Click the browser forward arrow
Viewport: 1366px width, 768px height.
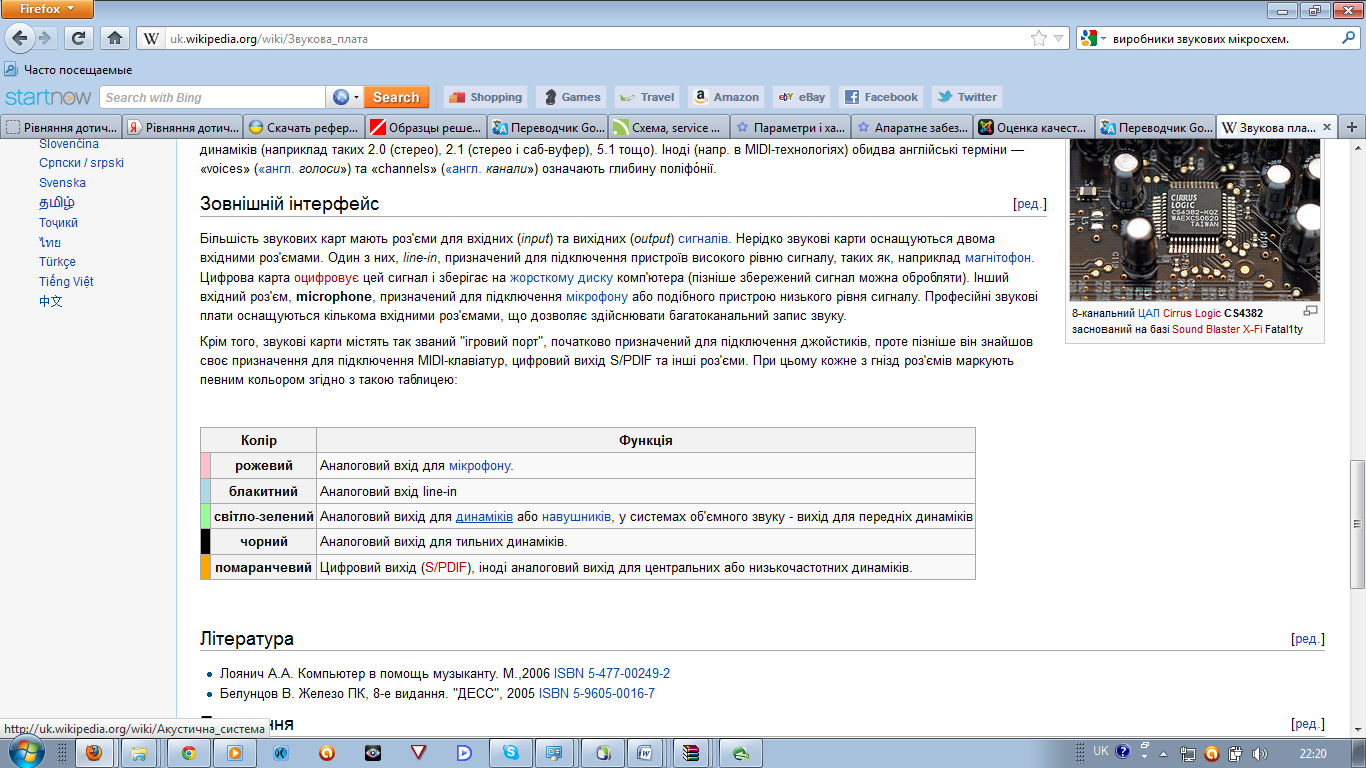point(45,38)
